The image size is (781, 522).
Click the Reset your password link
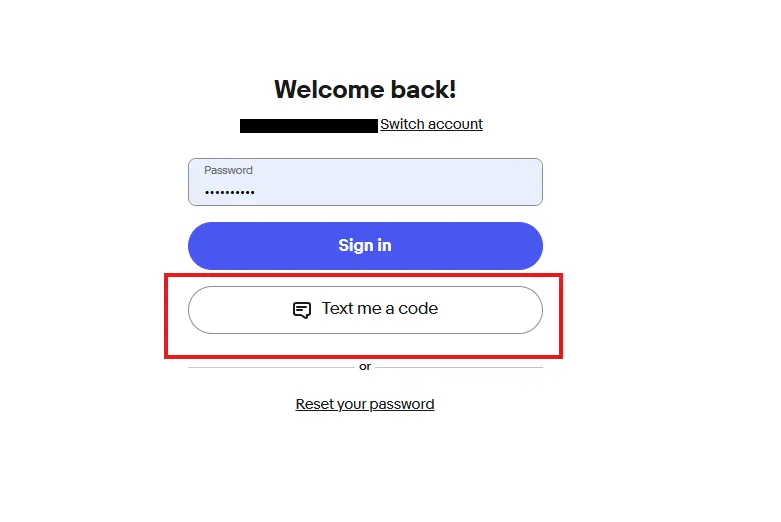tap(365, 405)
